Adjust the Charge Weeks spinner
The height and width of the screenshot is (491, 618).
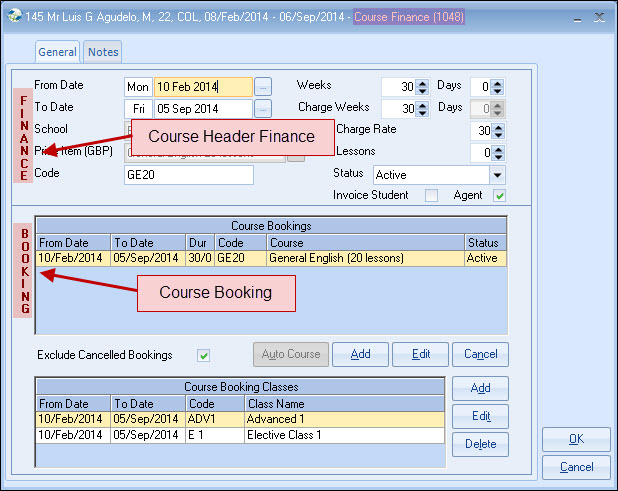point(422,109)
